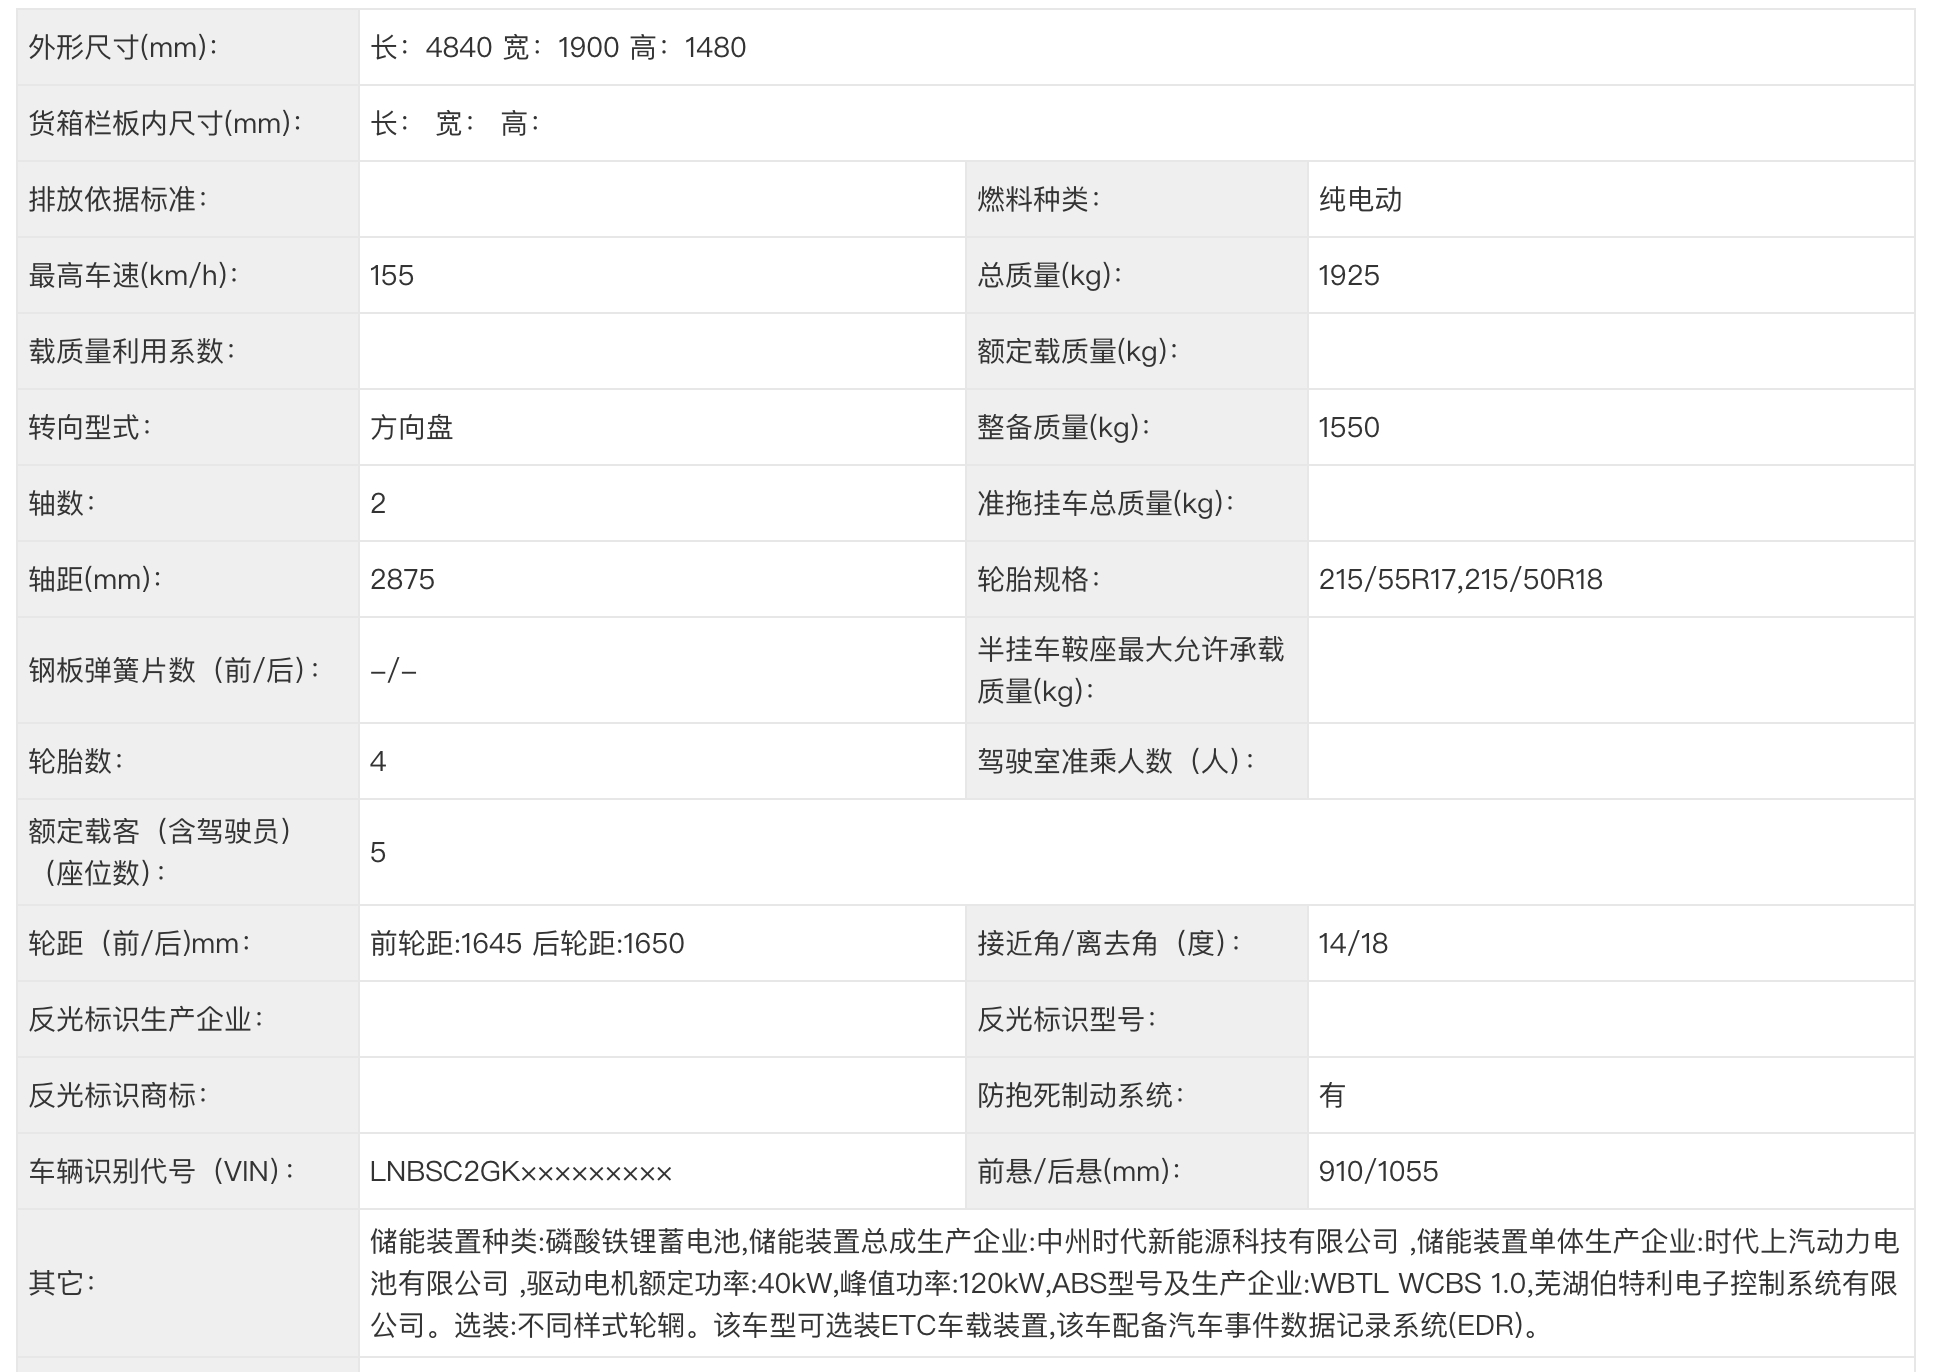This screenshot has height=1372, width=1948.
Task: Click the wheelbase value 2875
Action: tap(402, 579)
